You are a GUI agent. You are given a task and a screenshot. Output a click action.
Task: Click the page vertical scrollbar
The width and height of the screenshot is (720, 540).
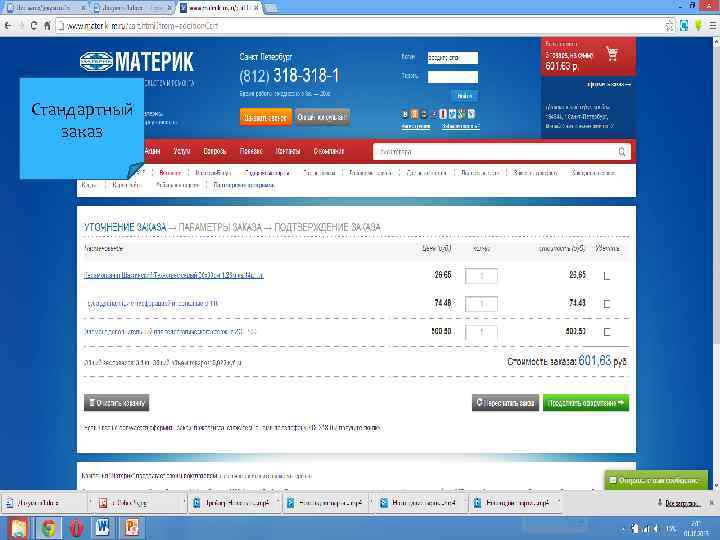coord(715,262)
